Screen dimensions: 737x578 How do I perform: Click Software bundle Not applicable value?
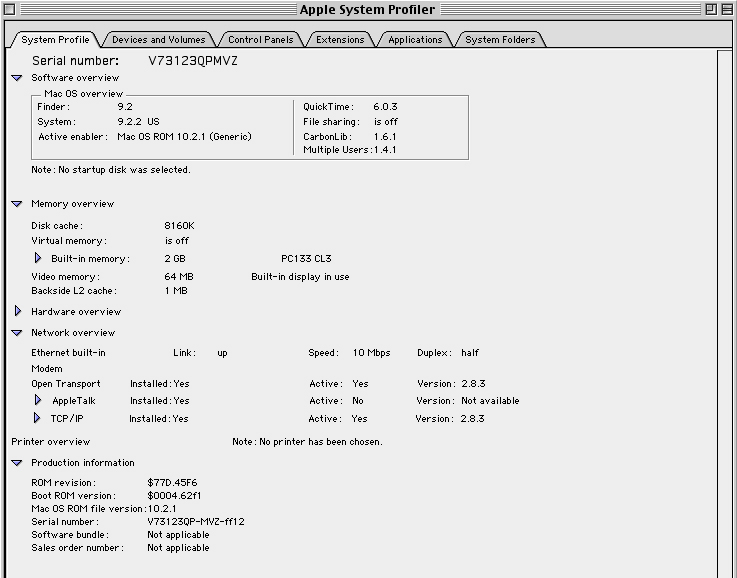click(x=178, y=535)
